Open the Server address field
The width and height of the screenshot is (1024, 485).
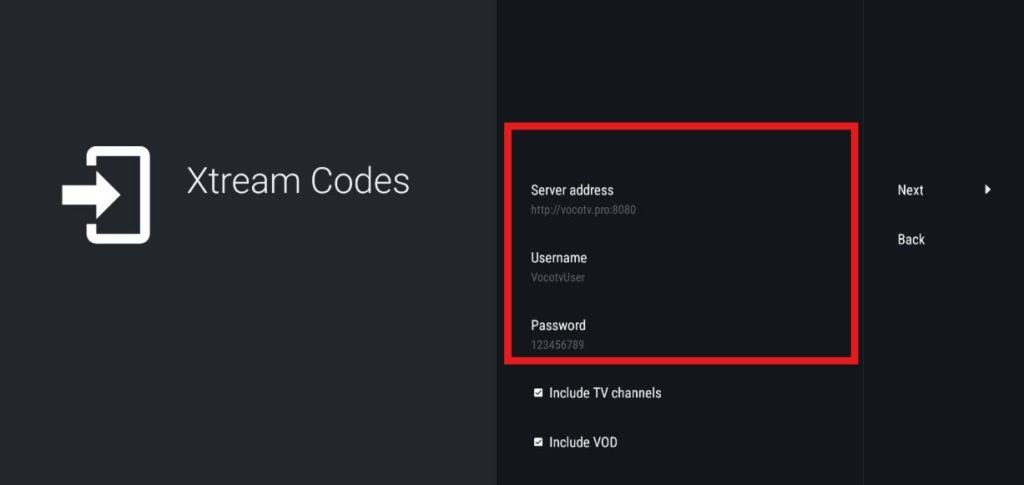point(572,190)
